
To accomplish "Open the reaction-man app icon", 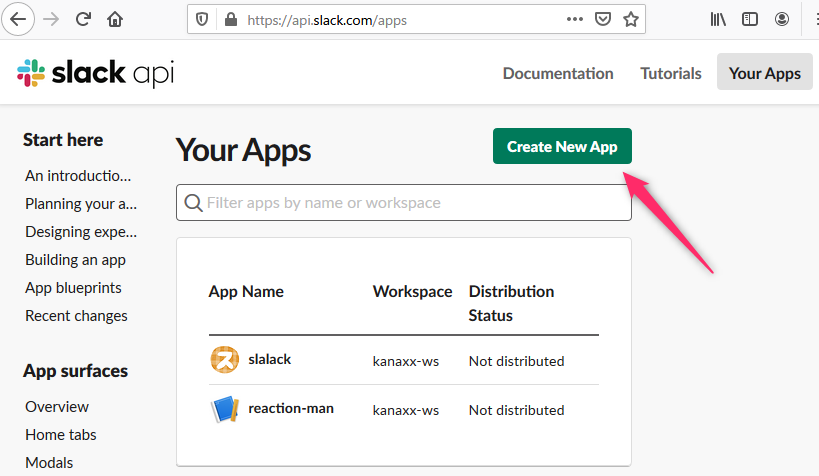I will click(225, 409).
